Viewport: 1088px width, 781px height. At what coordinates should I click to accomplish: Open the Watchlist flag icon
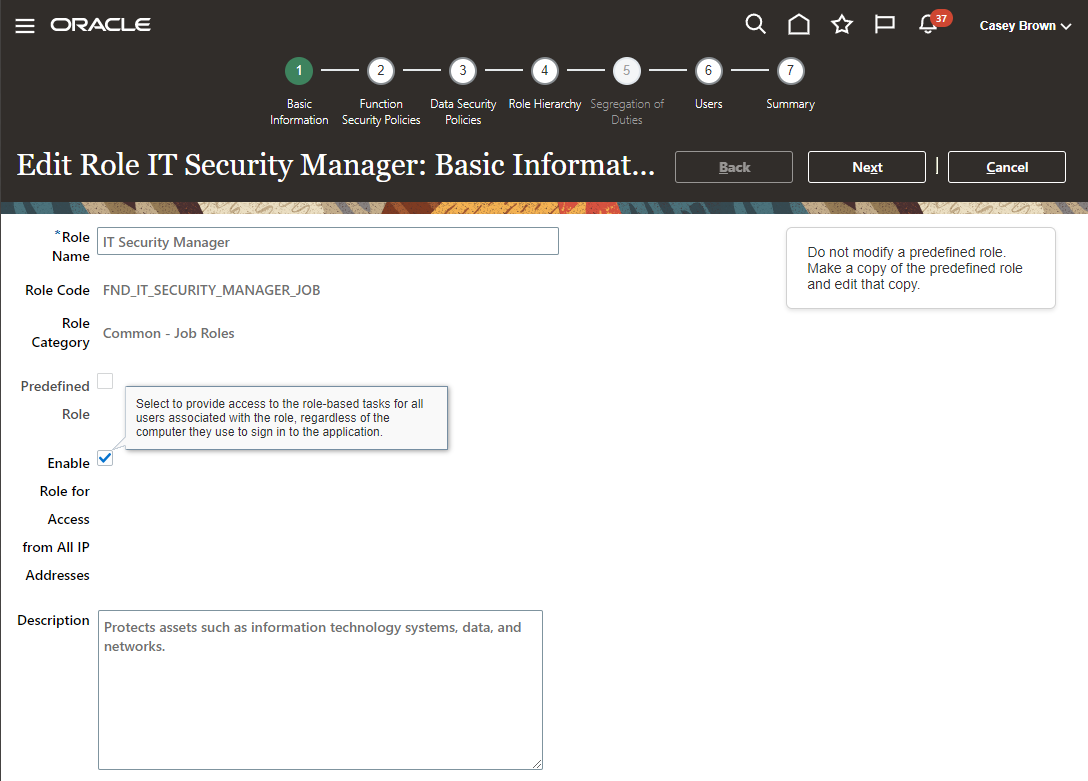(x=885, y=25)
